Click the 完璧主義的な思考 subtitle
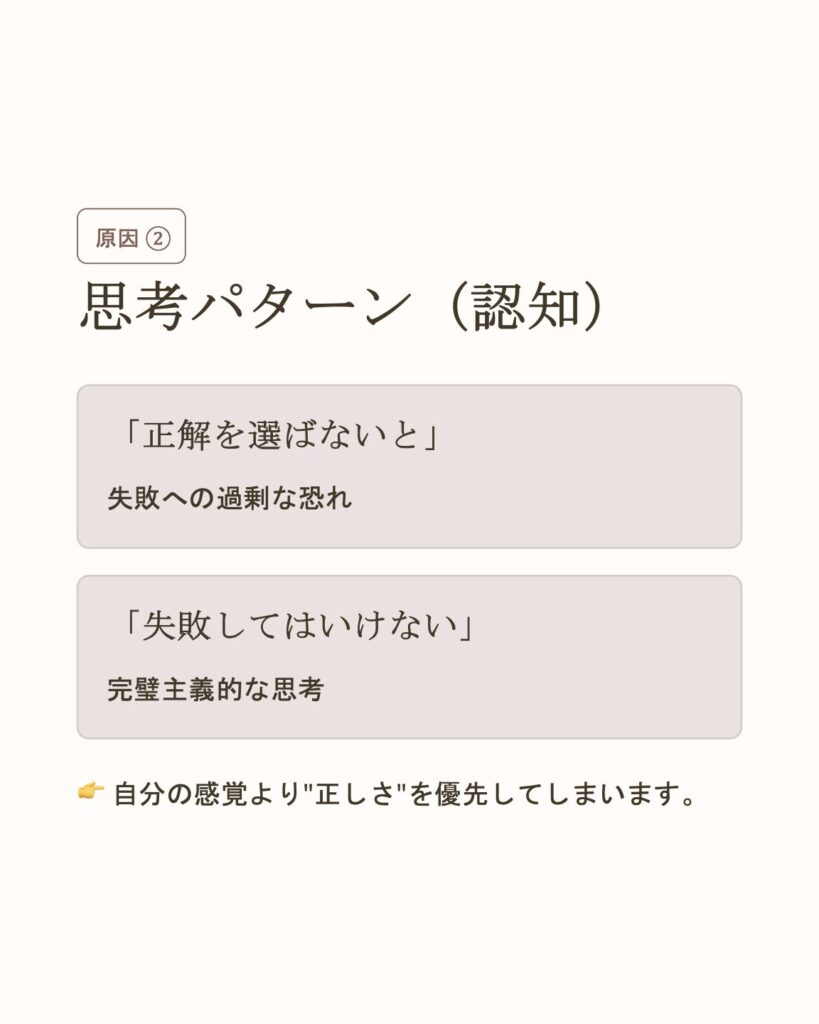The width and height of the screenshot is (819, 1024). (215, 689)
